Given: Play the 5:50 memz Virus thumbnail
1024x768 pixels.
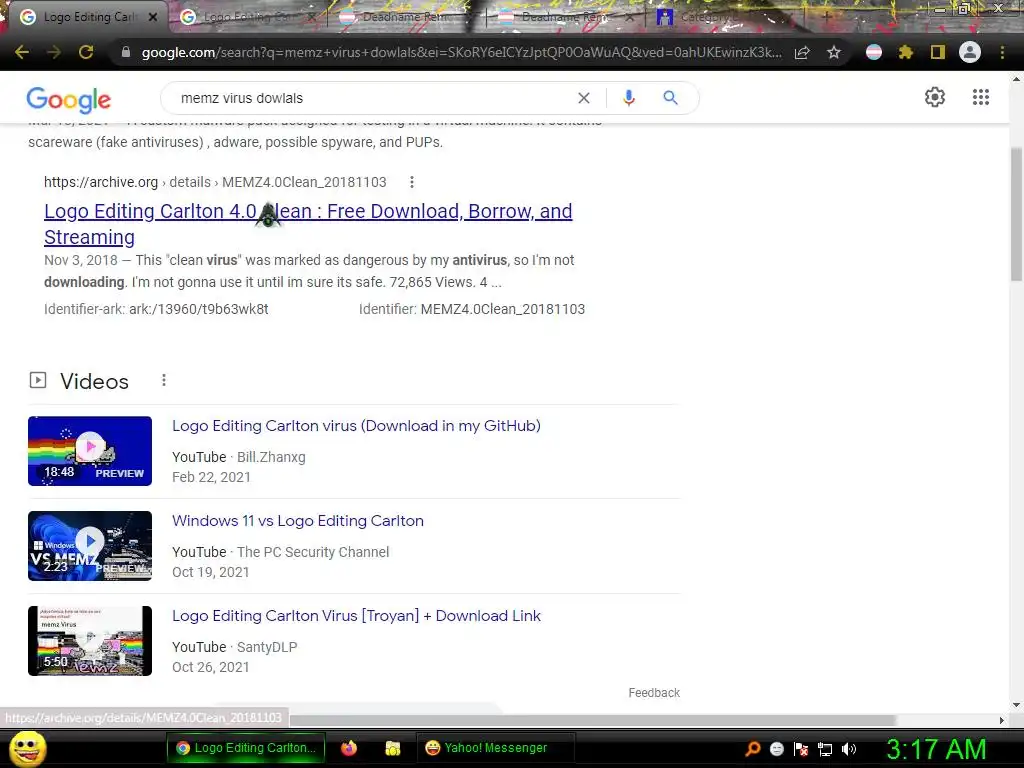Looking at the screenshot, I should pyautogui.click(x=90, y=641).
